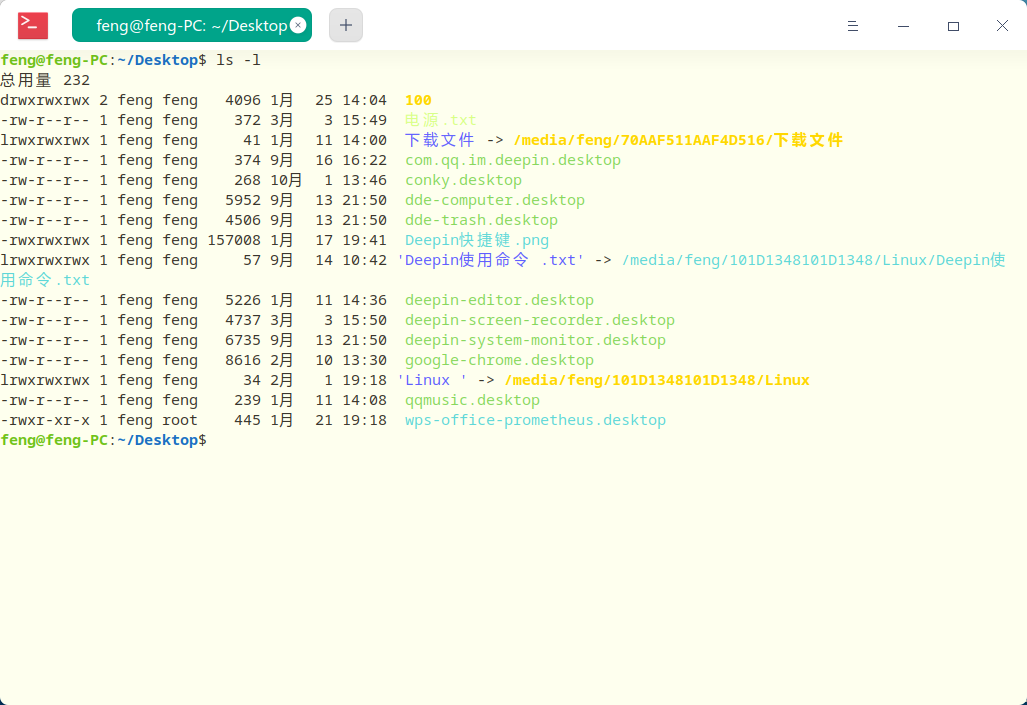
Task: Click the 100 directory name
Action: (x=418, y=100)
